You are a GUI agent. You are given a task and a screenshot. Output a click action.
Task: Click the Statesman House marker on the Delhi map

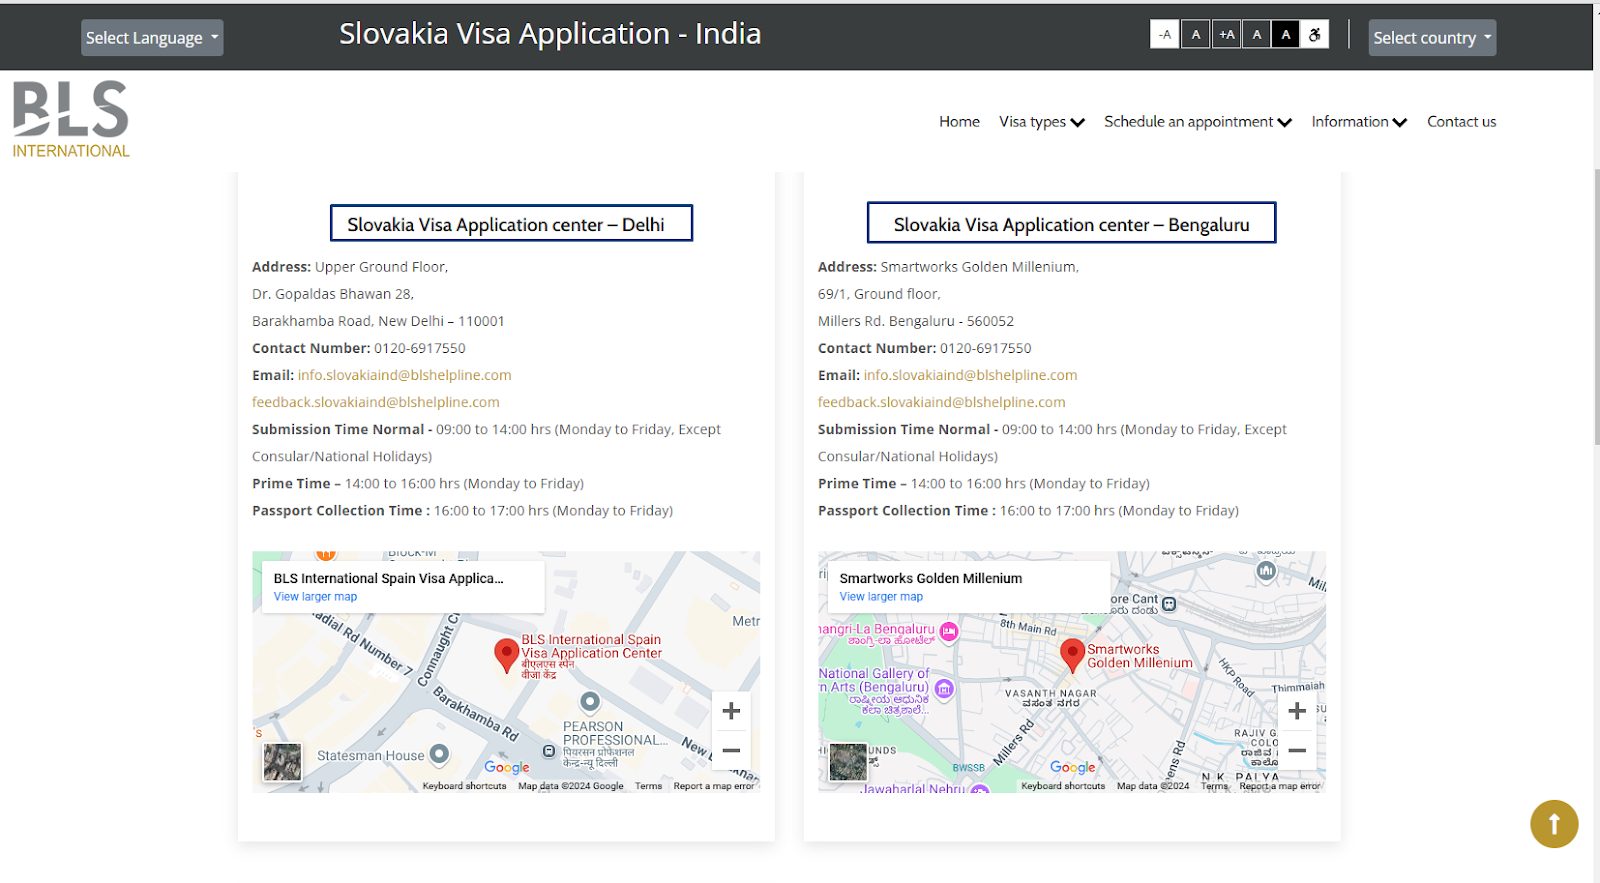[439, 754]
